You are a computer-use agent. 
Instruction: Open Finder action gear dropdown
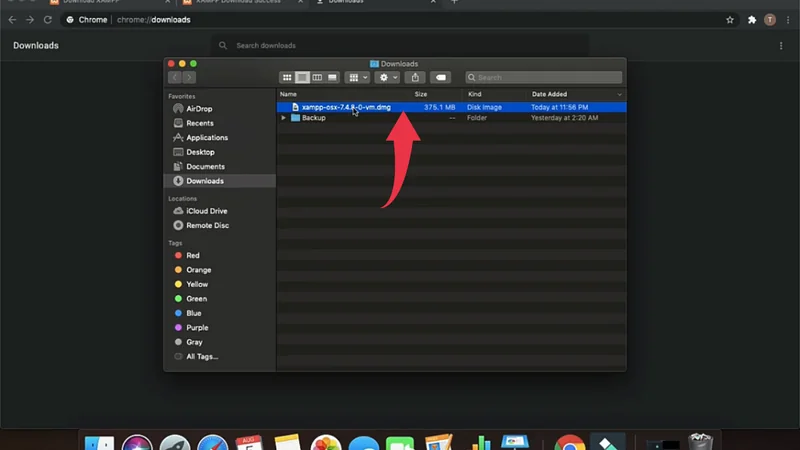tap(387, 77)
